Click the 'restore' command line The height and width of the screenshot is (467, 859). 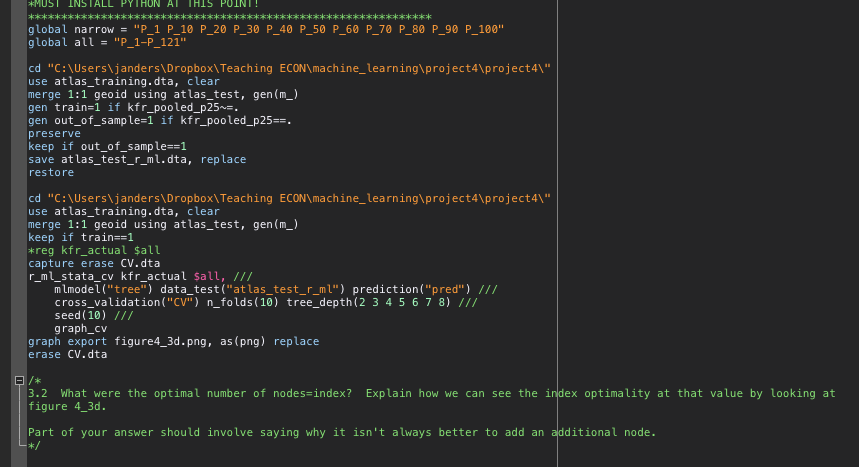51,173
